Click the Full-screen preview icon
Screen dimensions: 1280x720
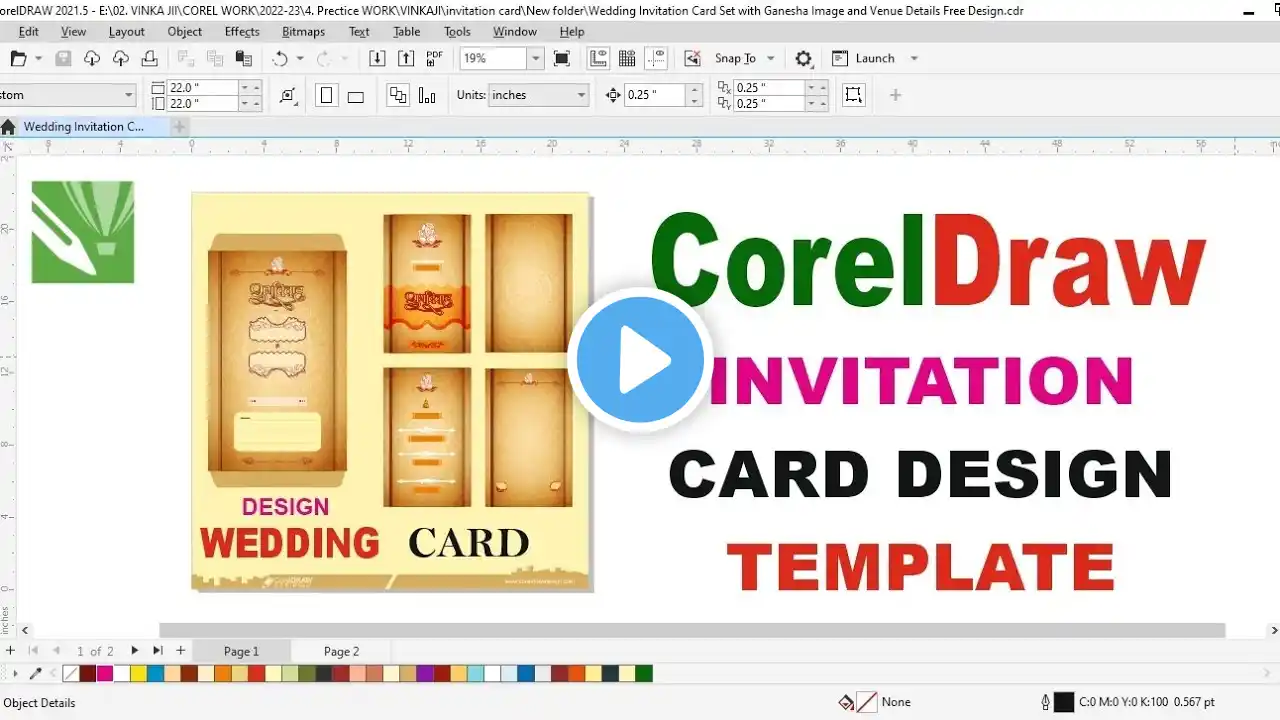[562, 59]
